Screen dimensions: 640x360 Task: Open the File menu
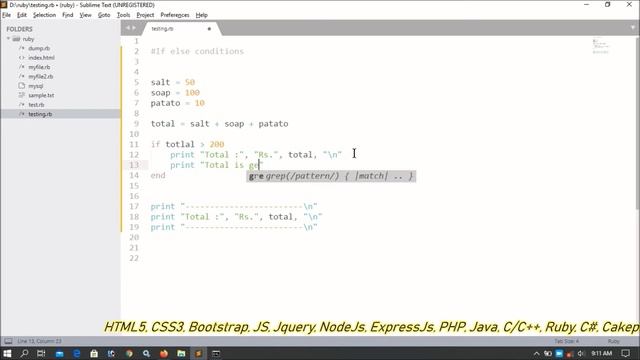pyautogui.click(x=7, y=15)
